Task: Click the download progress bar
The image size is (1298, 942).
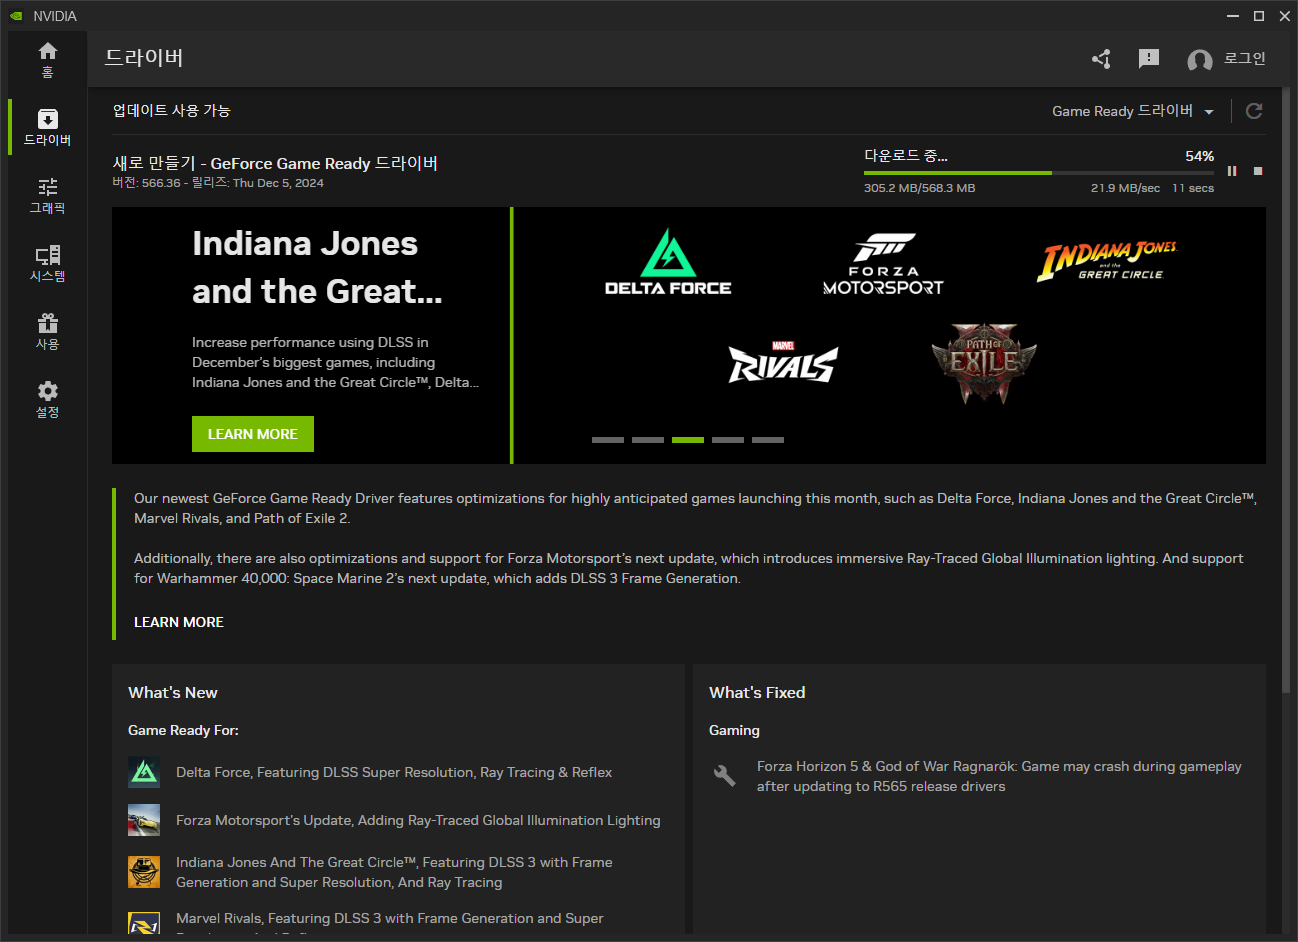Action: pyautogui.click(x=1039, y=173)
